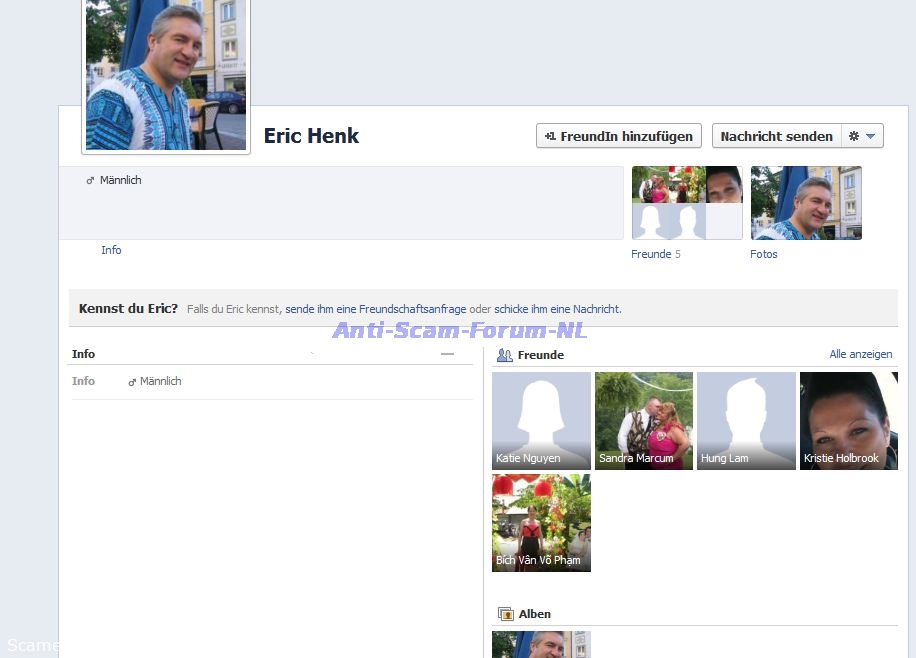The height and width of the screenshot is (658, 916).
Task: Open Hung Lam's friend tile
Action: (x=746, y=421)
